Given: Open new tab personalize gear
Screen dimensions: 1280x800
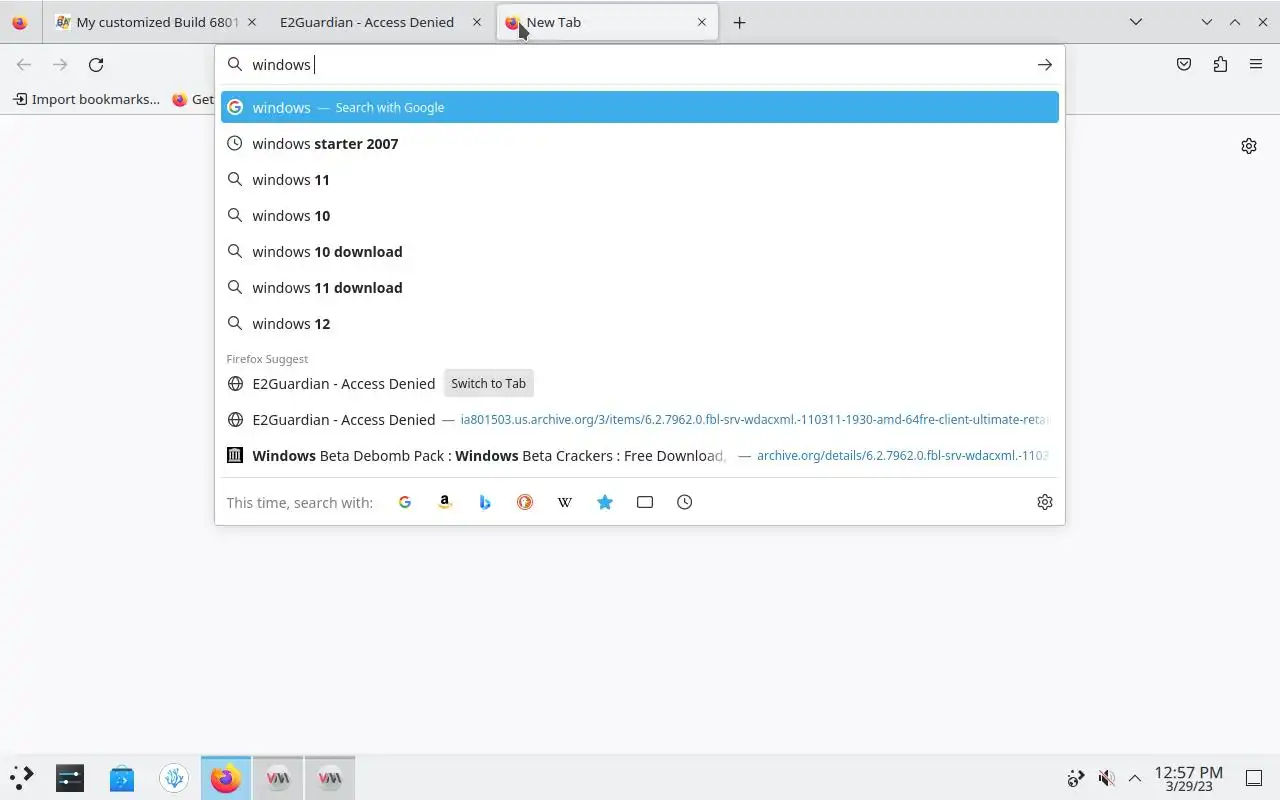Looking at the screenshot, I should pos(1249,146).
